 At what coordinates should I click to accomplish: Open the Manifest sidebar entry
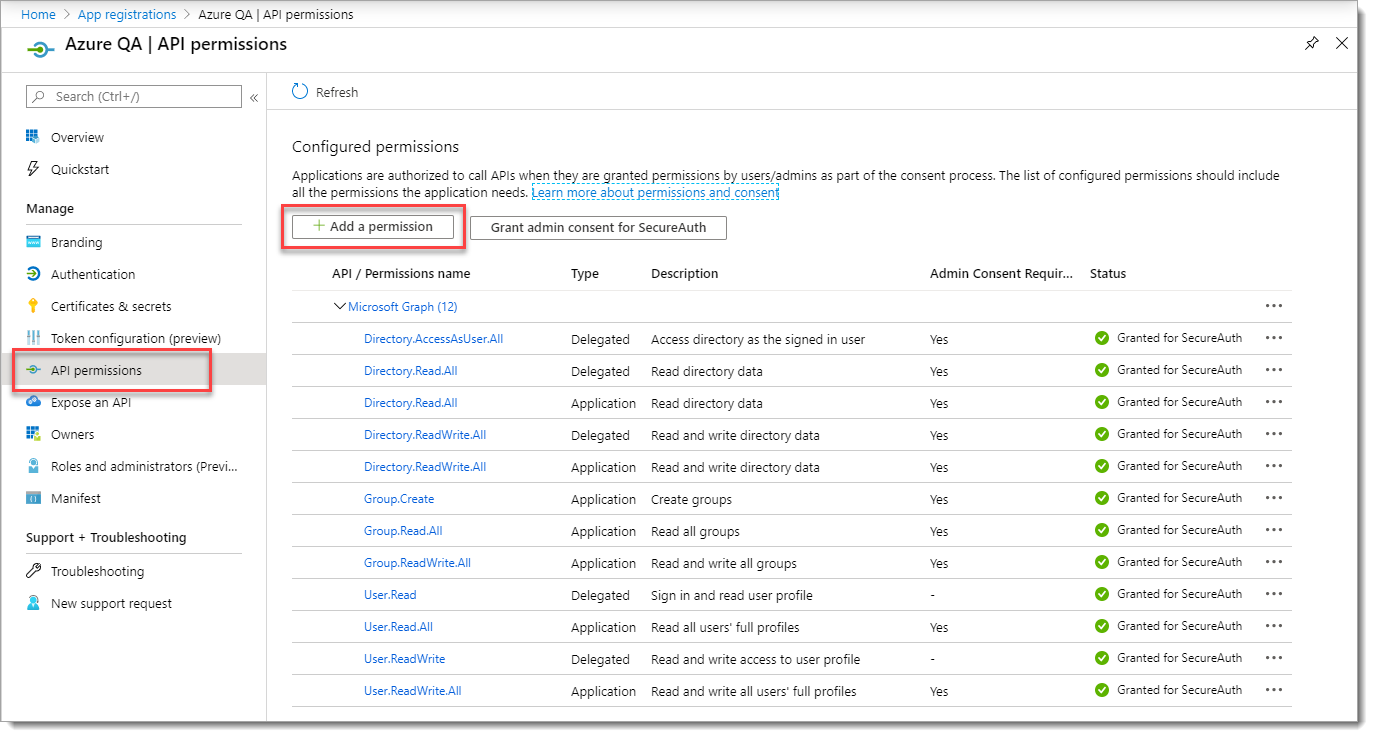tap(75, 499)
